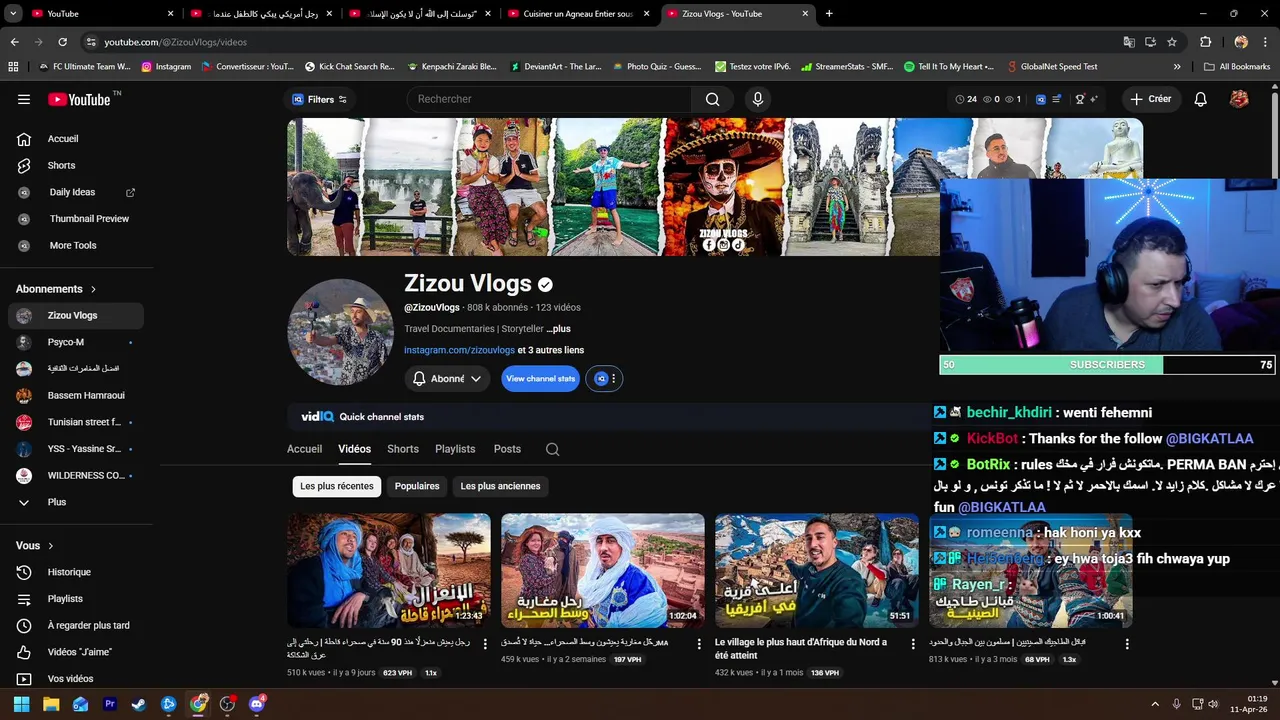The height and width of the screenshot is (720, 1280).
Task: Open Daily Ideas in the sidebar
Action: coord(76,192)
